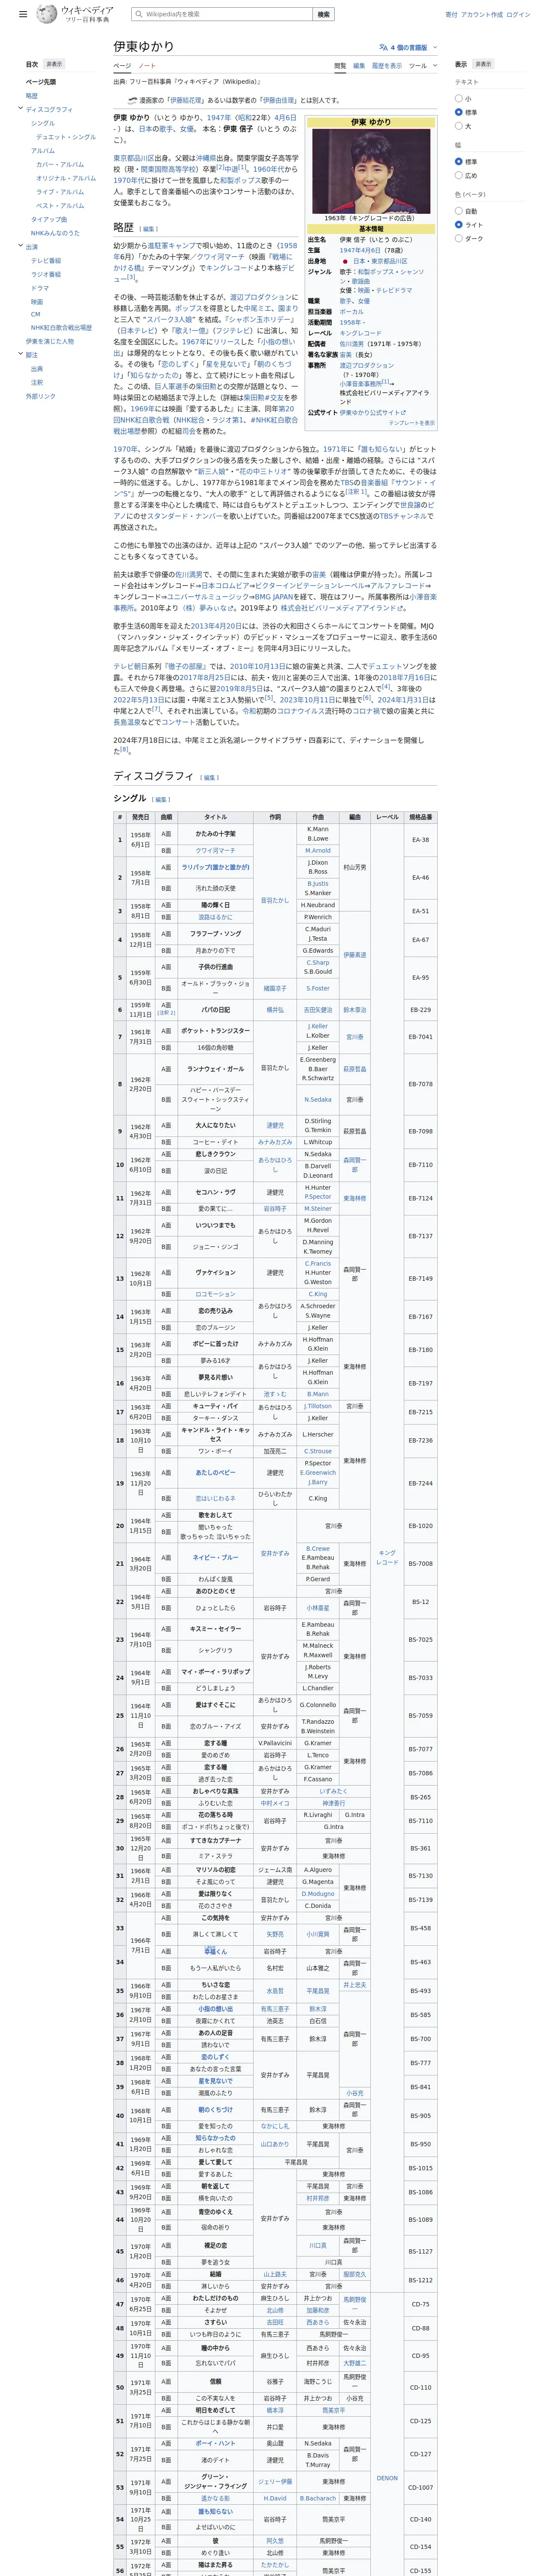Jump to ライブ・アルバム in contents sidebar
The height and width of the screenshot is (2576, 551).
click(x=60, y=192)
